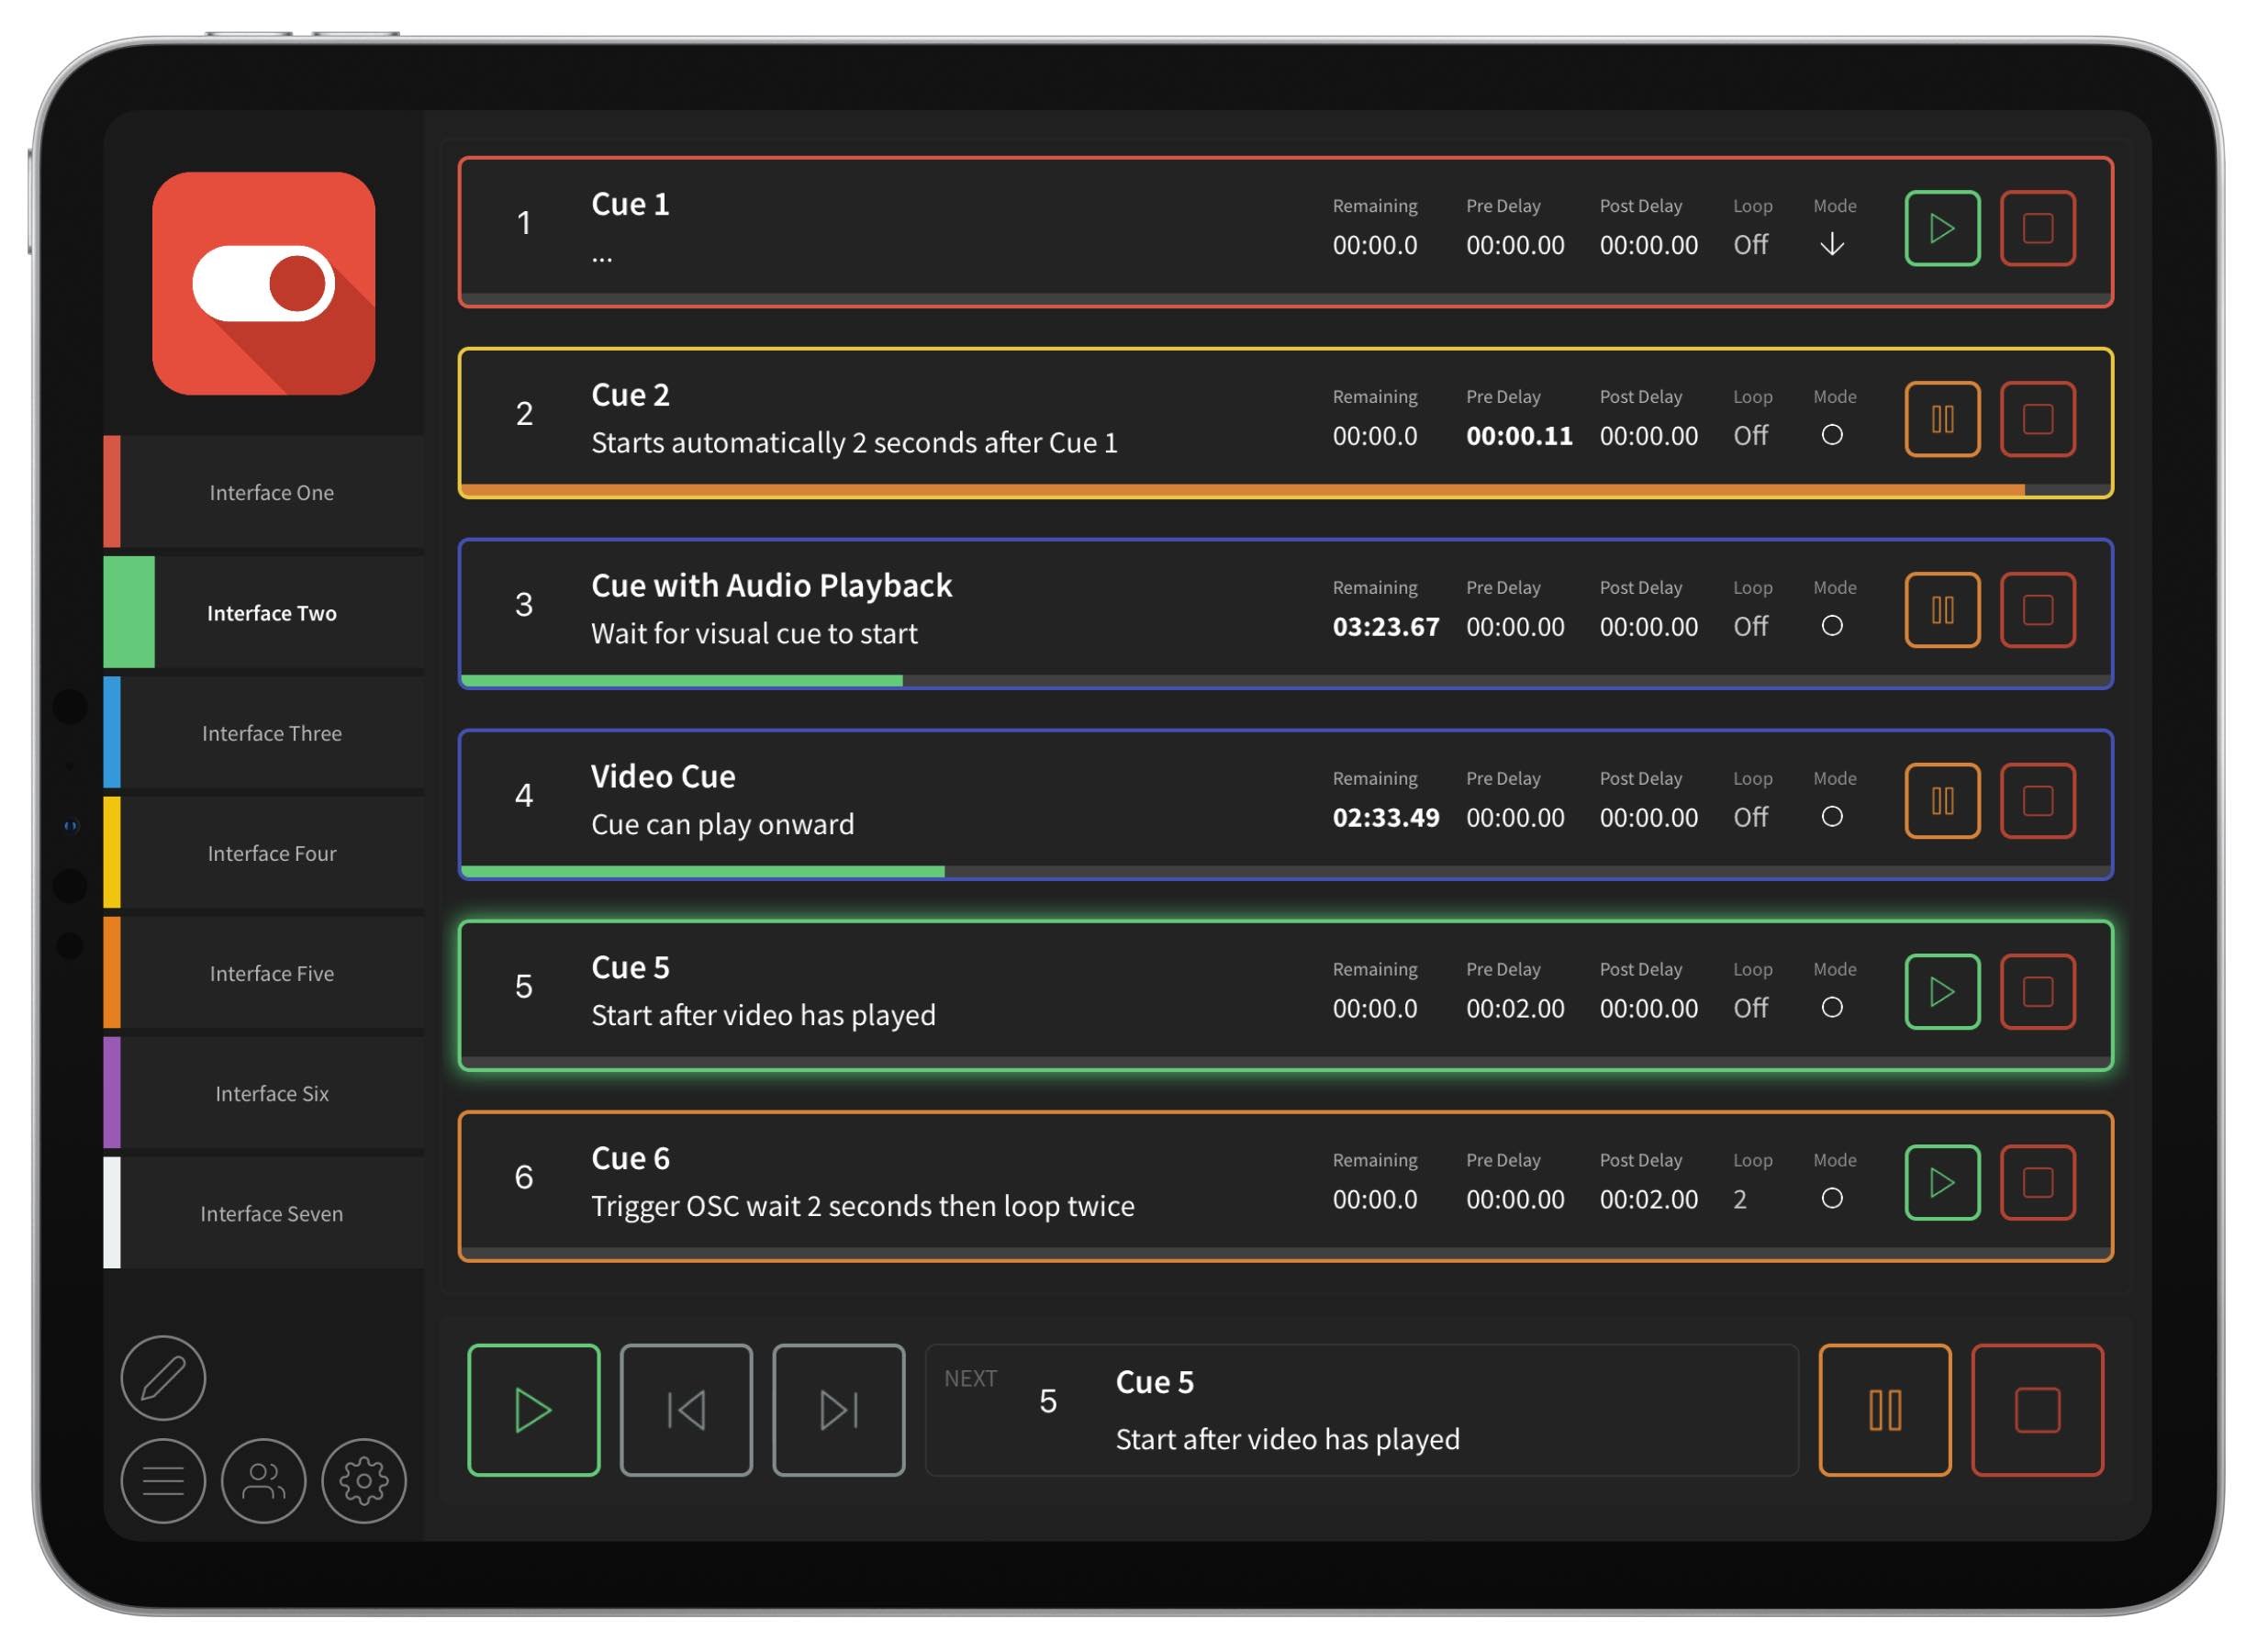Select the previous cue with the skip-back button
The width and height of the screenshot is (2257, 1652).
click(686, 1410)
